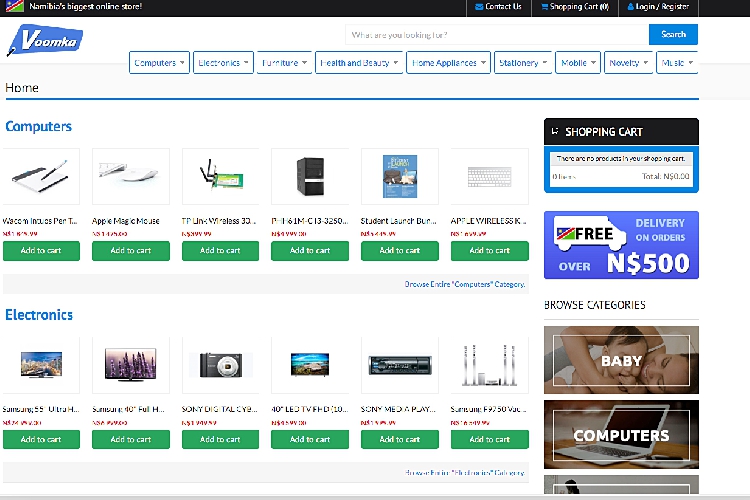Open Contact Us in top bar
This screenshot has height=500, width=750.
coord(497,7)
